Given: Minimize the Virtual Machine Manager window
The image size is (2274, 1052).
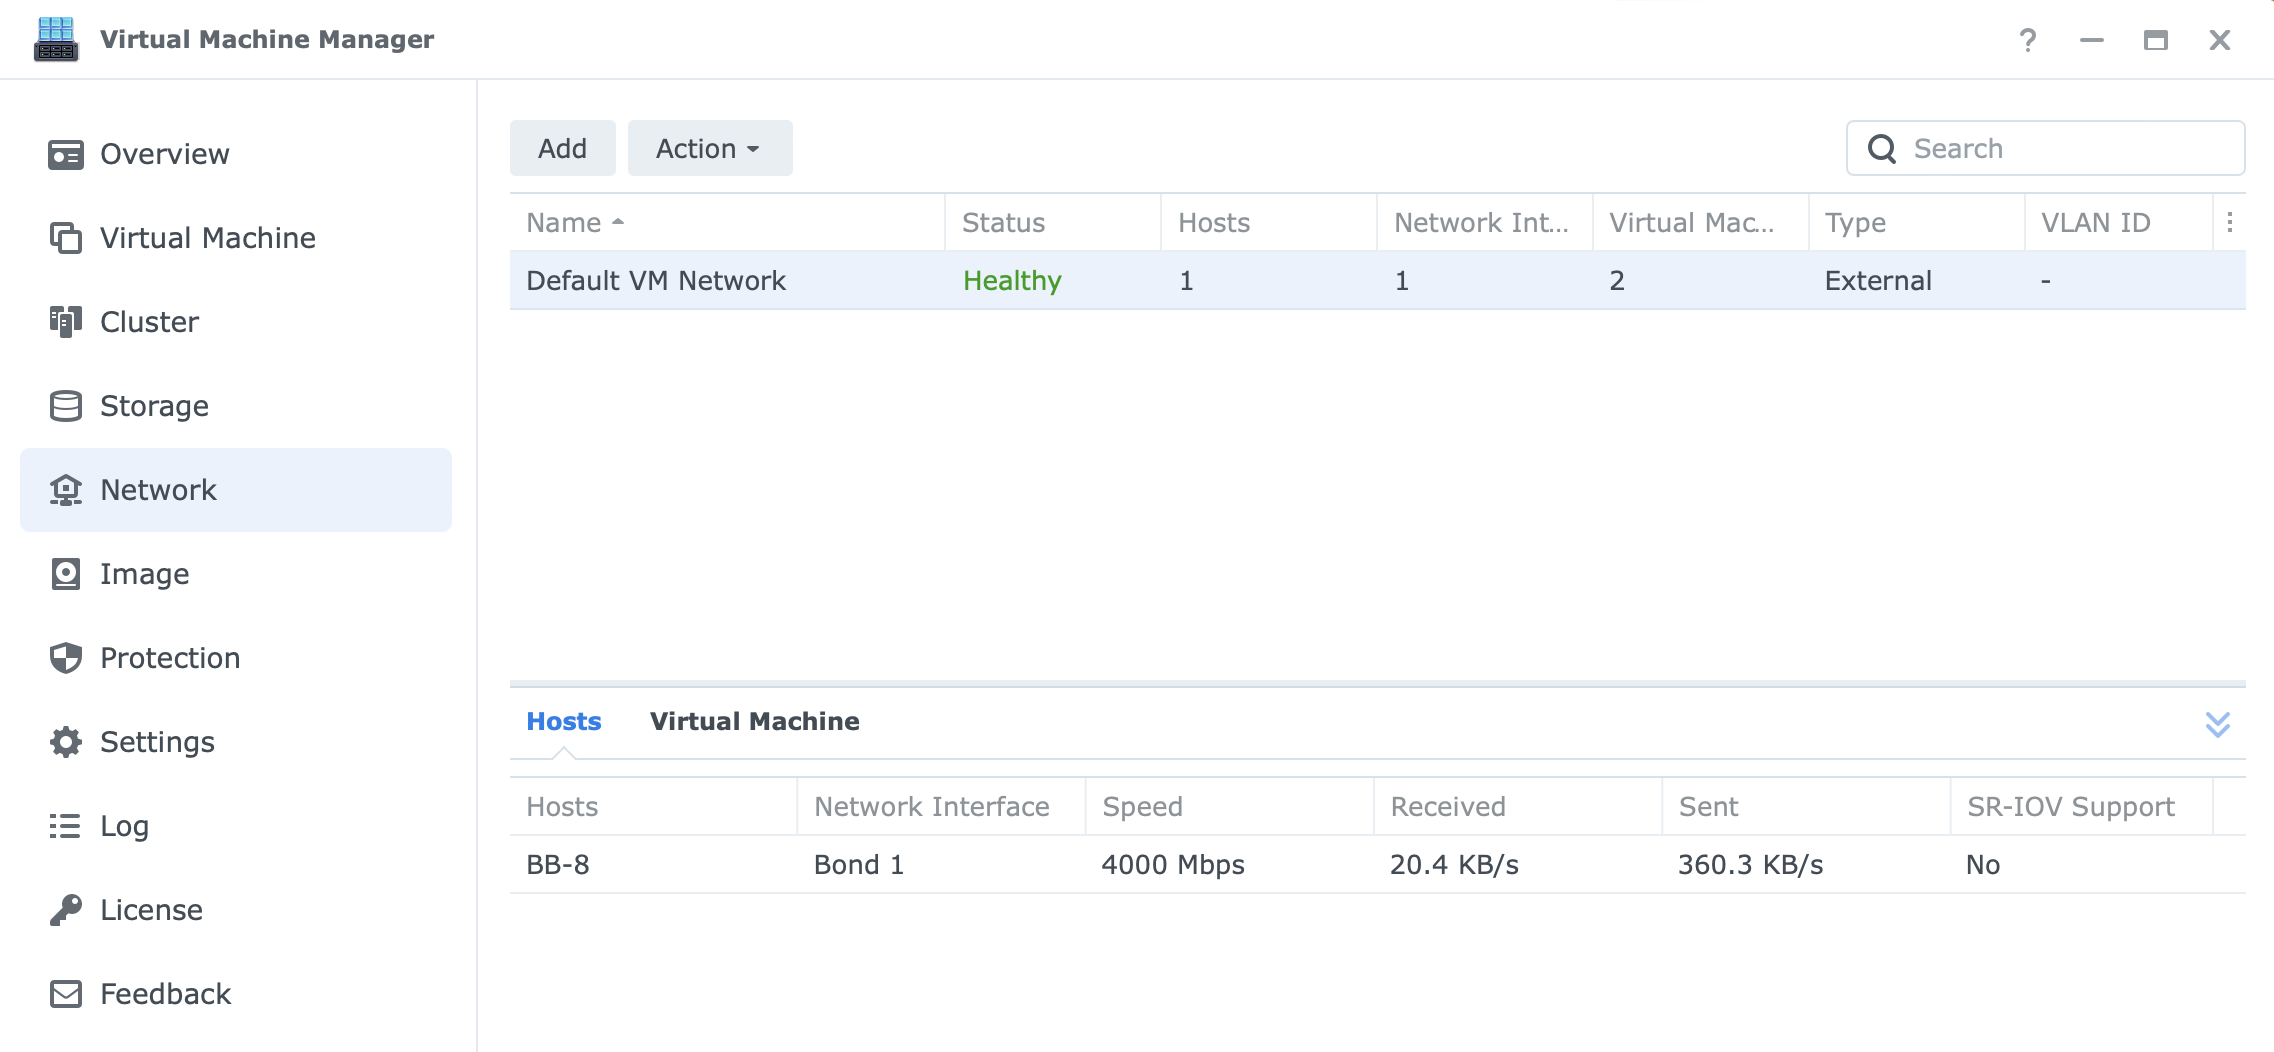Looking at the screenshot, I should (2092, 40).
